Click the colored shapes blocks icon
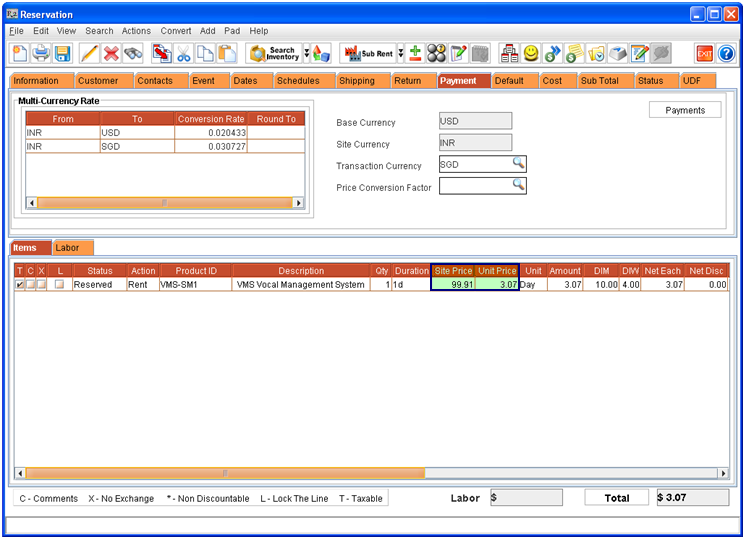The height and width of the screenshot is (541, 744). pyautogui.click(x=321, y=54)
